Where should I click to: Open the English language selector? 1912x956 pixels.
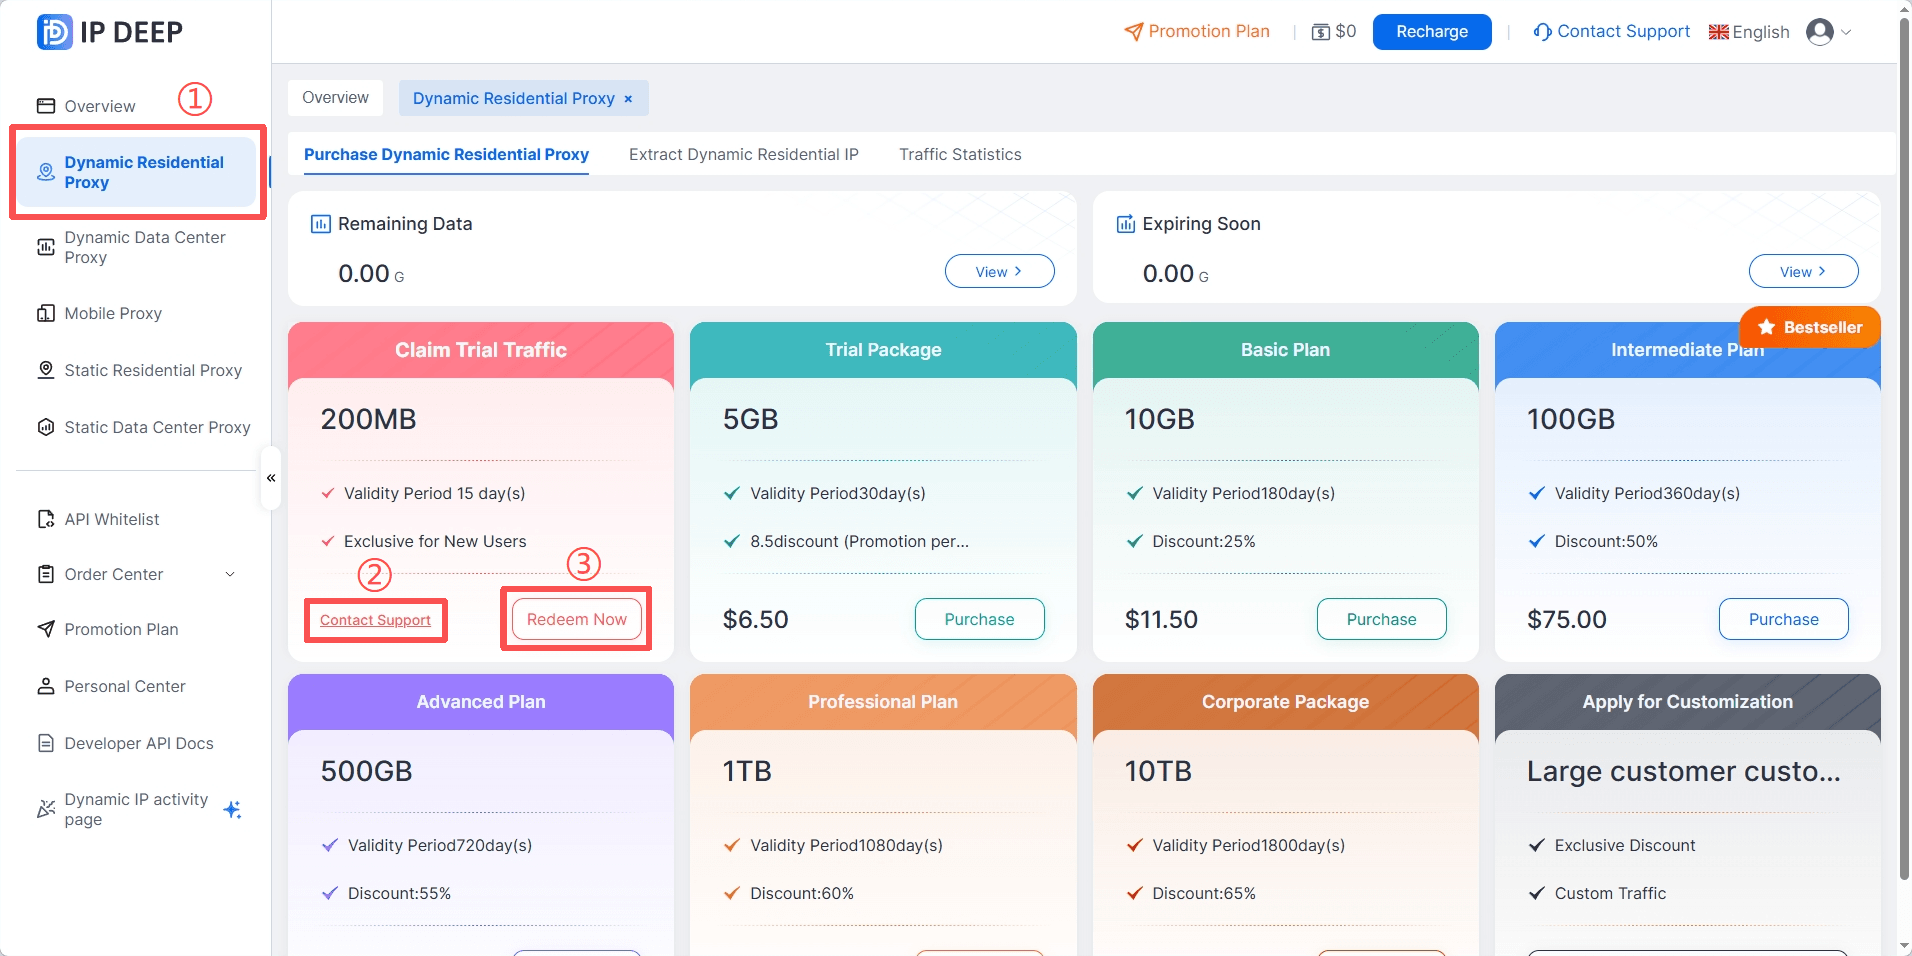[1749, 32]
